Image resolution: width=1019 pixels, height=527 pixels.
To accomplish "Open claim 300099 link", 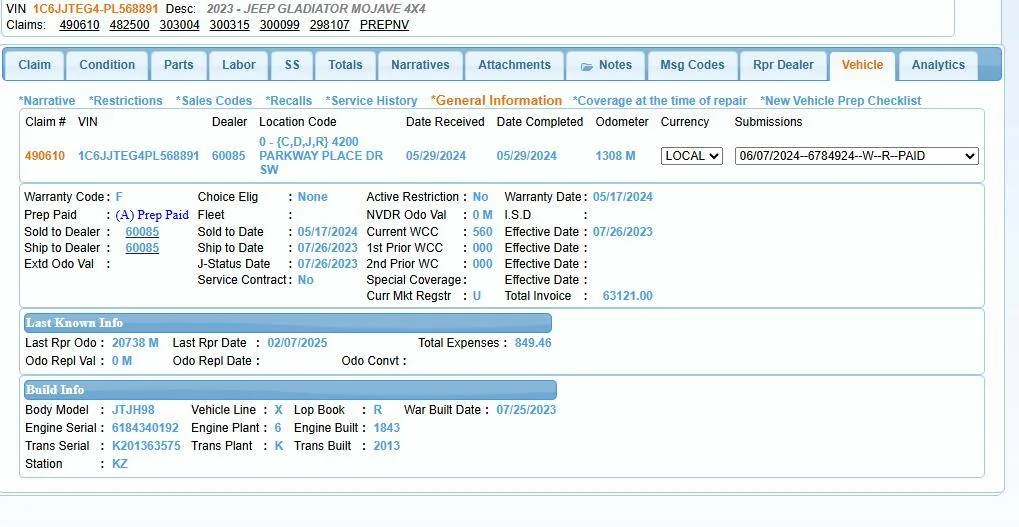I will pyautogui.click(x=279, y=25).
